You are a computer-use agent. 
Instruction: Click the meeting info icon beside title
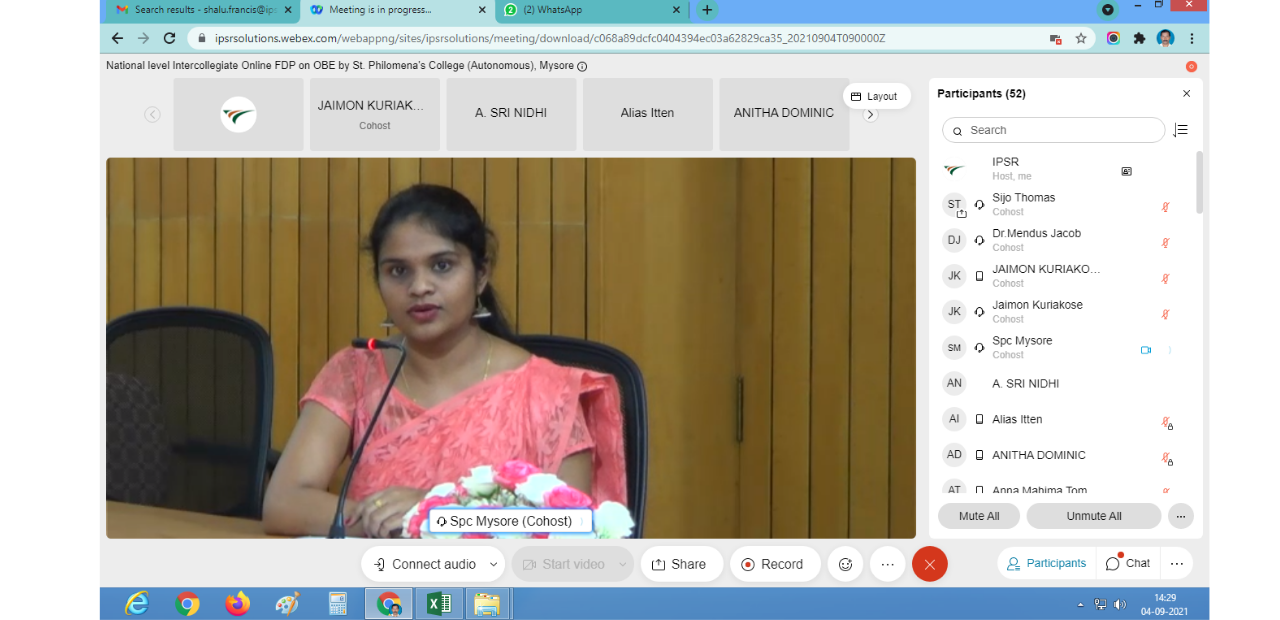point(582,66)
